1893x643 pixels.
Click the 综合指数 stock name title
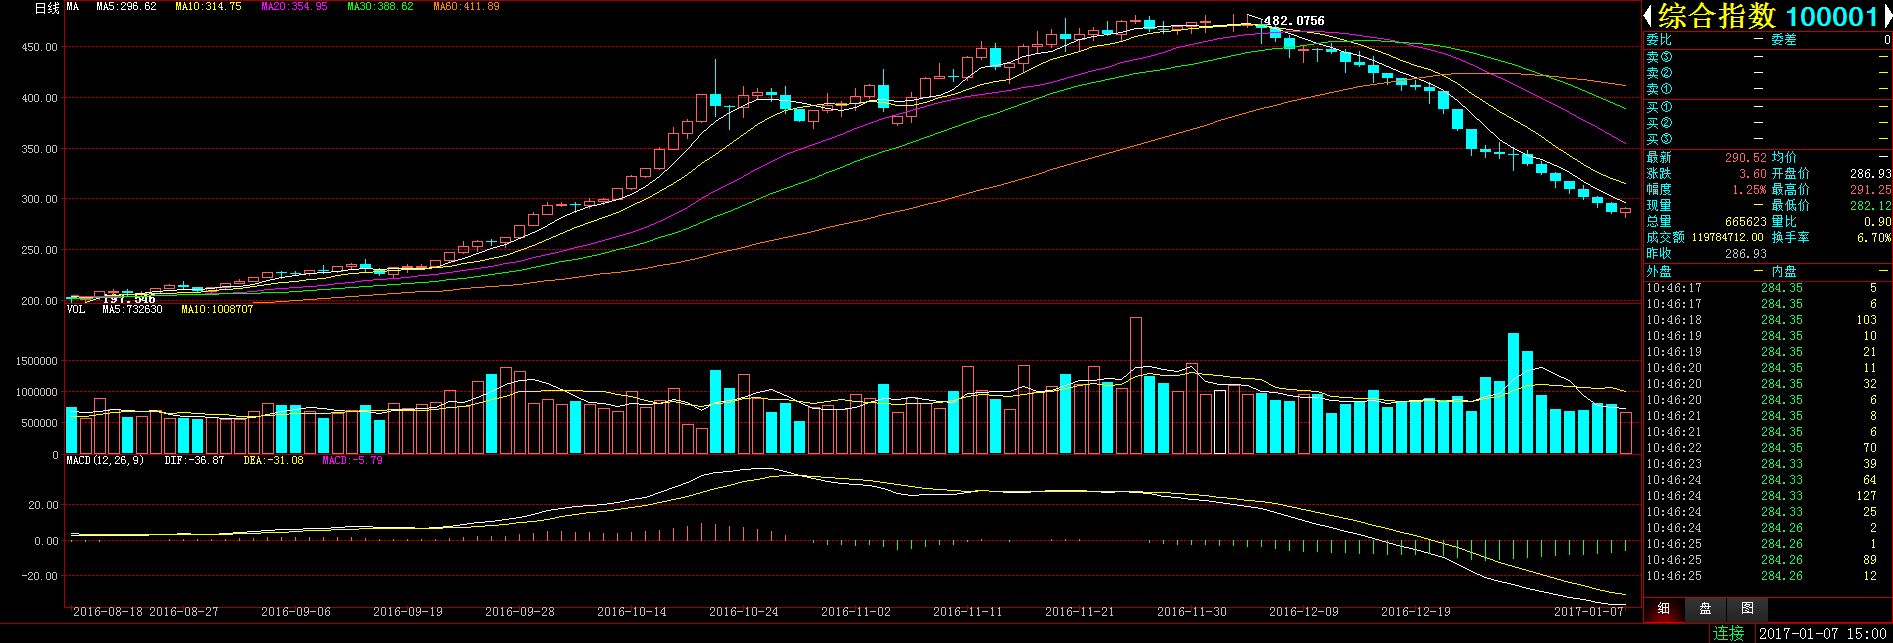1717,16
